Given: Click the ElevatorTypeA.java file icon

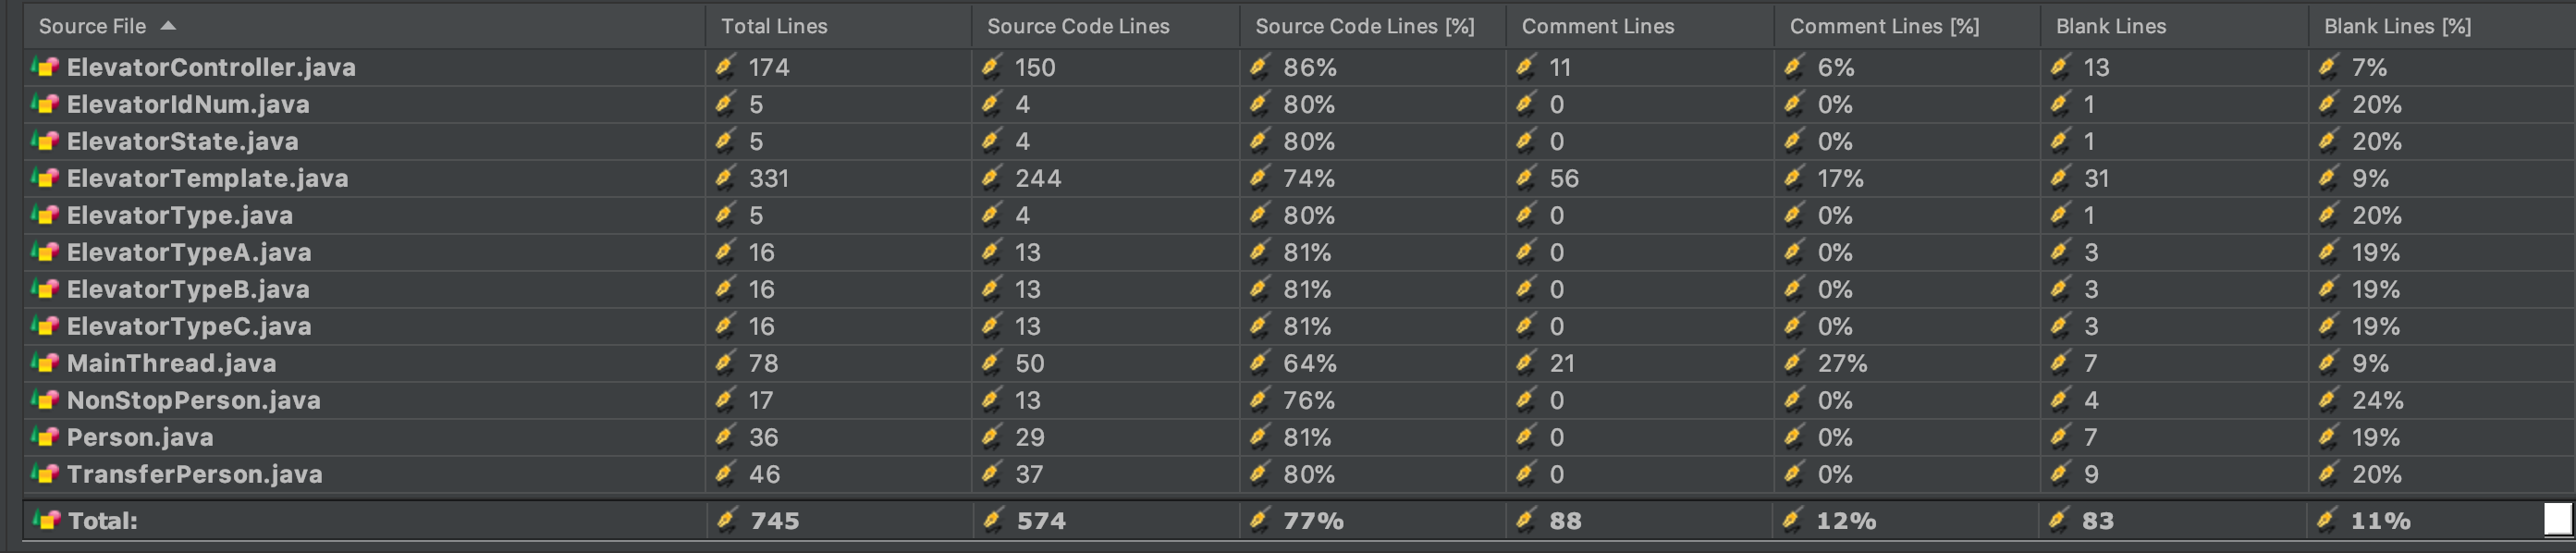Looking at the screenshot, I should click(x=45, y=252).
